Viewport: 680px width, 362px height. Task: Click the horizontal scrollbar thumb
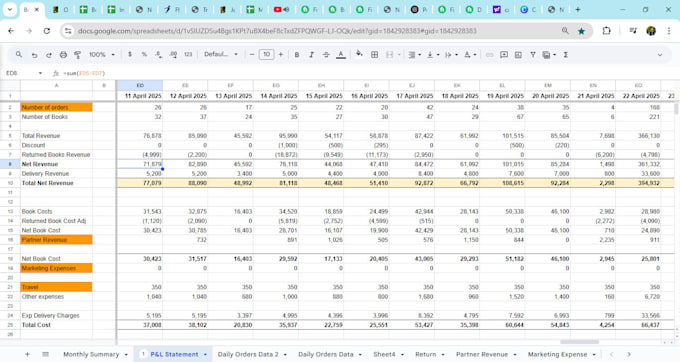(x=579, y=342)
